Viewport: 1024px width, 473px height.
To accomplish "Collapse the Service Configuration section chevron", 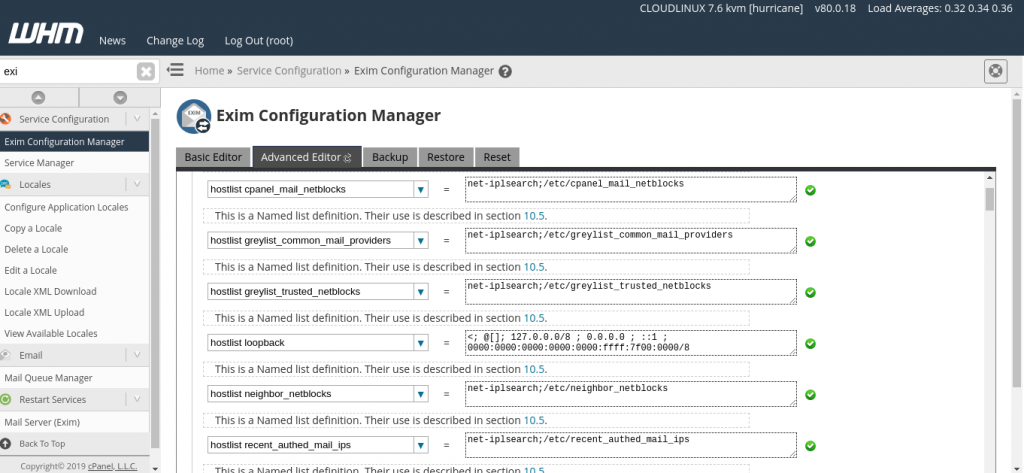I will [137, 119].
